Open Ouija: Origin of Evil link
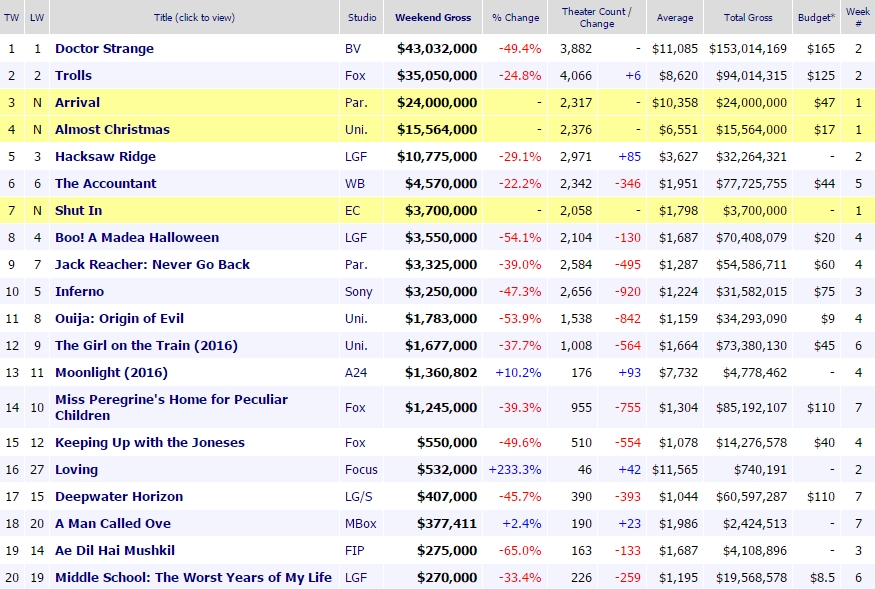The height and width of the screenshot is (589, 875). point(119,319)
